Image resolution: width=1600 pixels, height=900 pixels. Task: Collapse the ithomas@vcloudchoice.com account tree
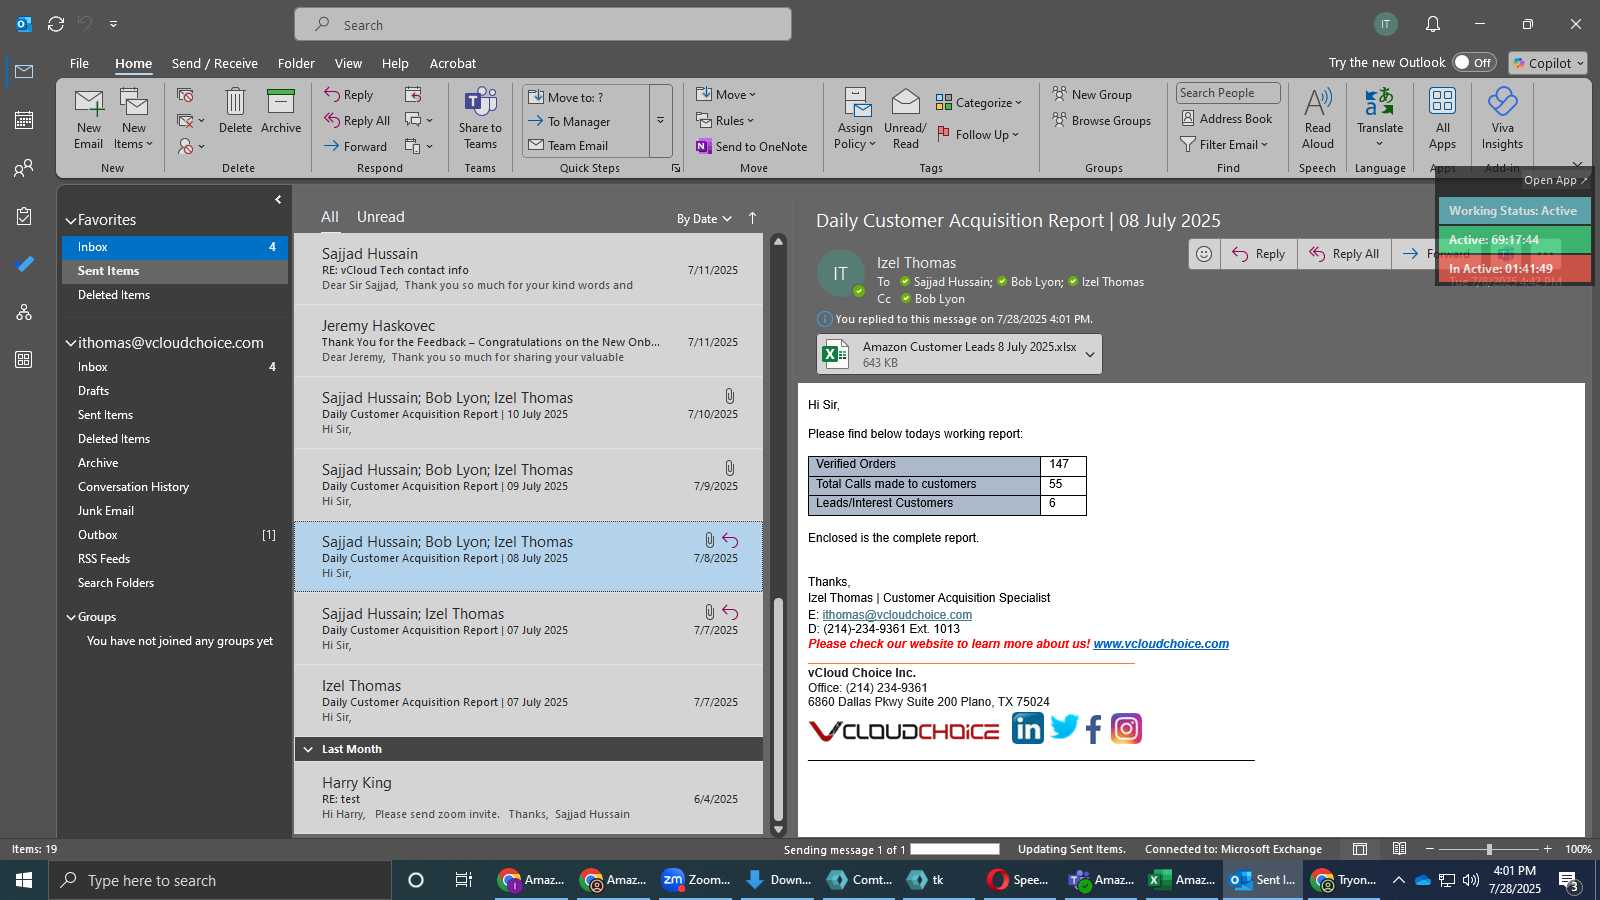(71, 343)
